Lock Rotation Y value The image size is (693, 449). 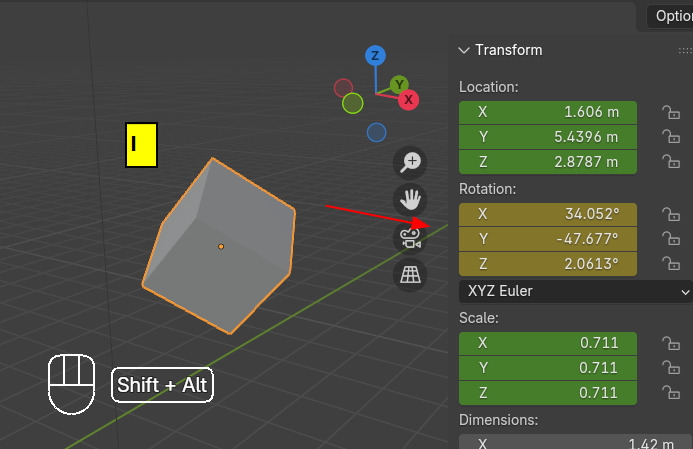671,239
